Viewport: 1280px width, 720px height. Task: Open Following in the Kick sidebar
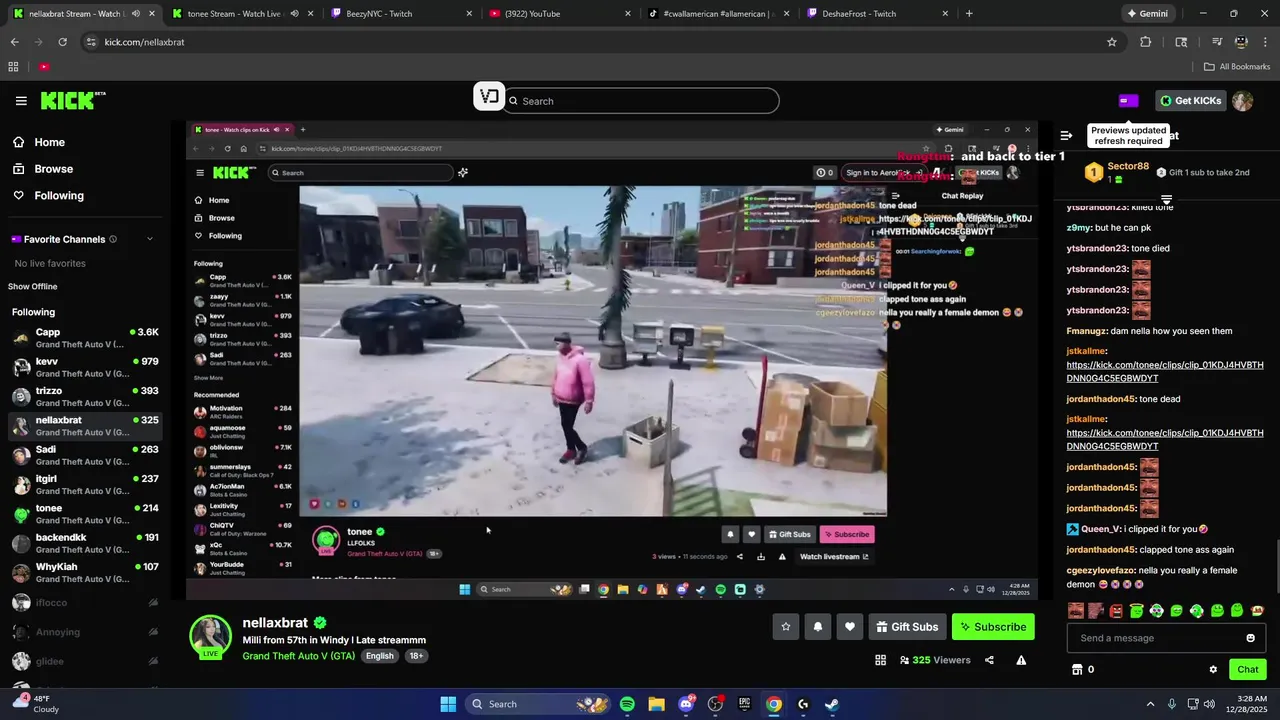coord(59,196)
